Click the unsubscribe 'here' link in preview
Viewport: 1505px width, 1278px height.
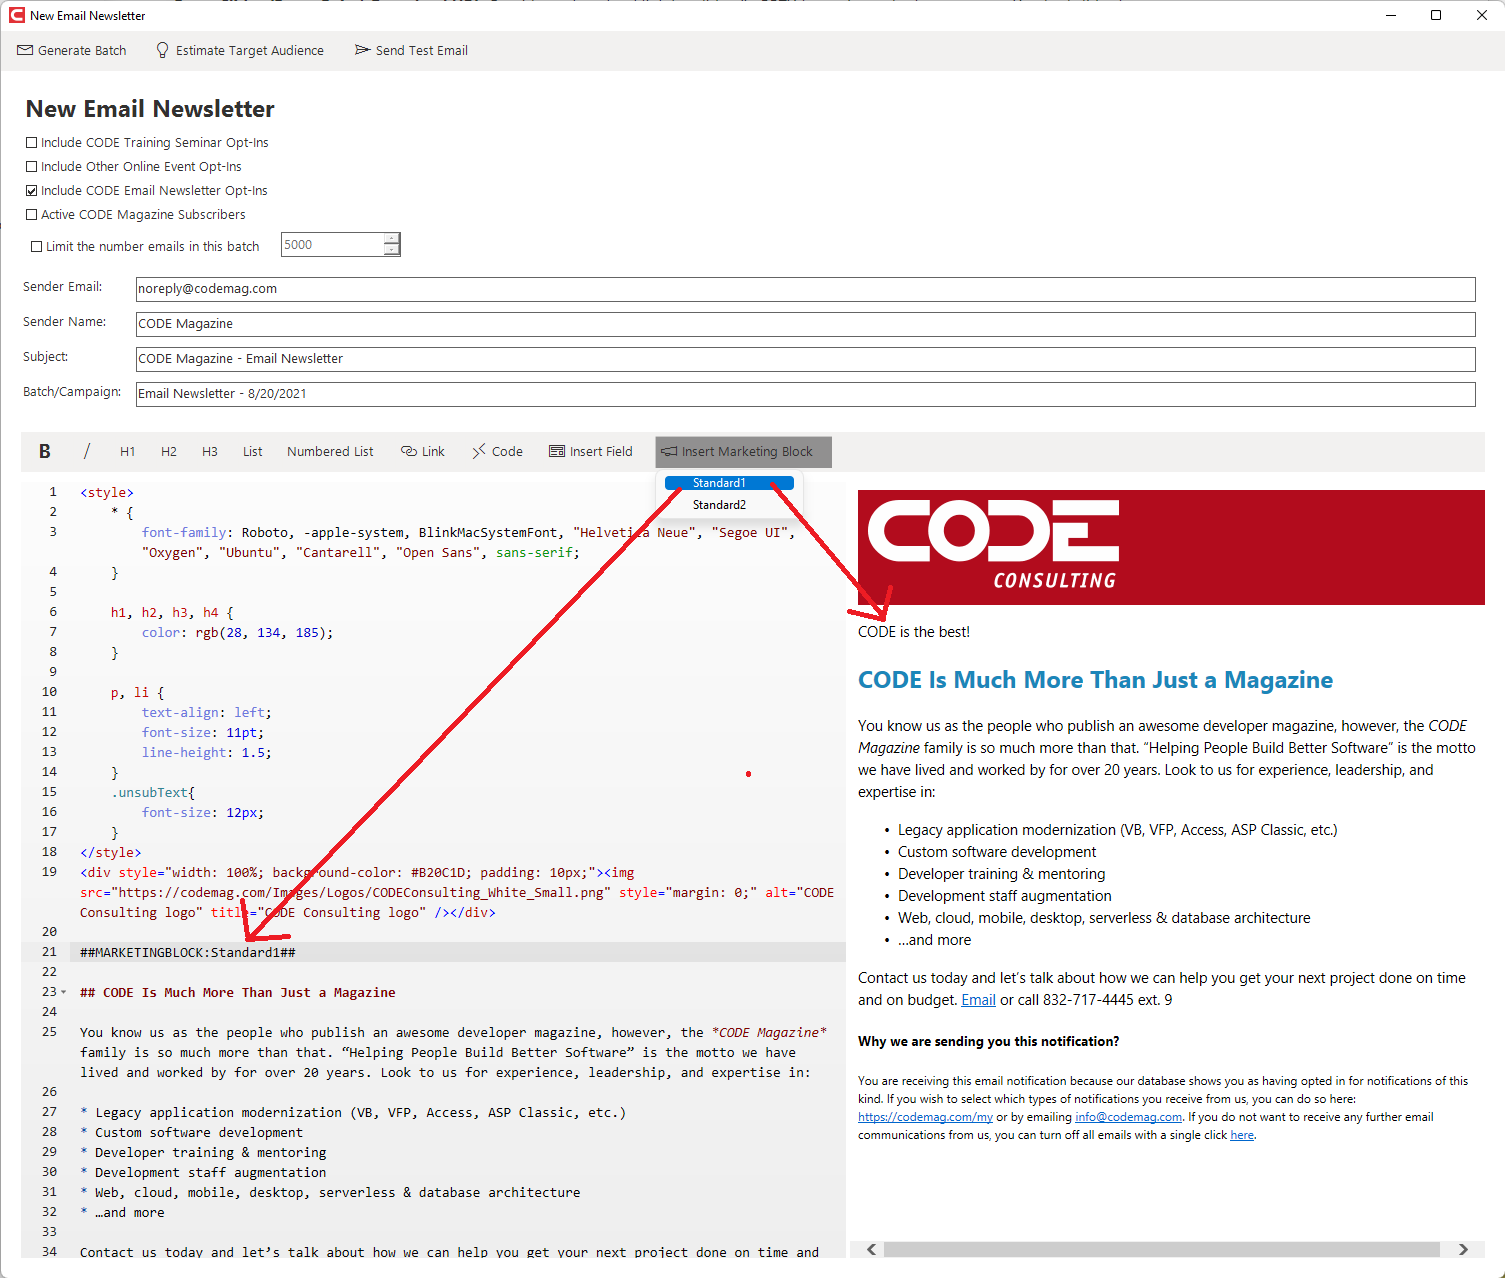coord(1242,1135)
